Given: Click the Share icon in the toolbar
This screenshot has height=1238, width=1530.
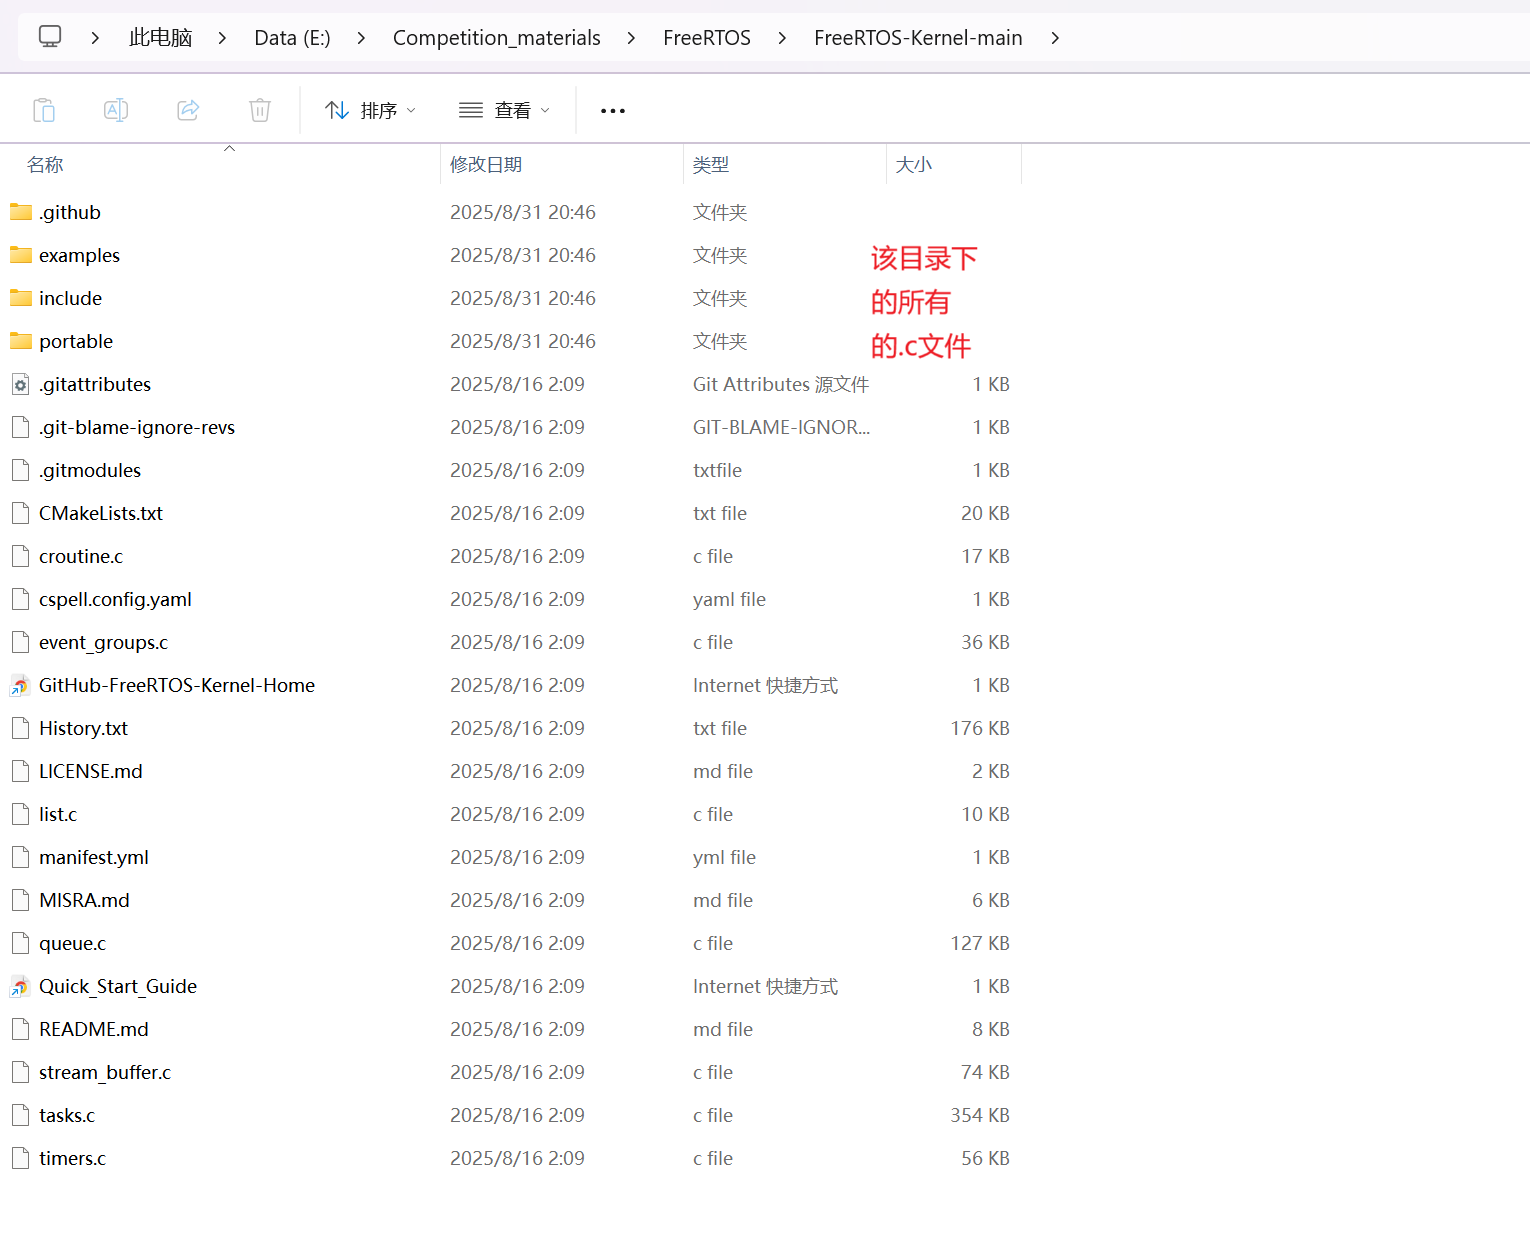Looking at the screenshot, I should tap(188, 110).
